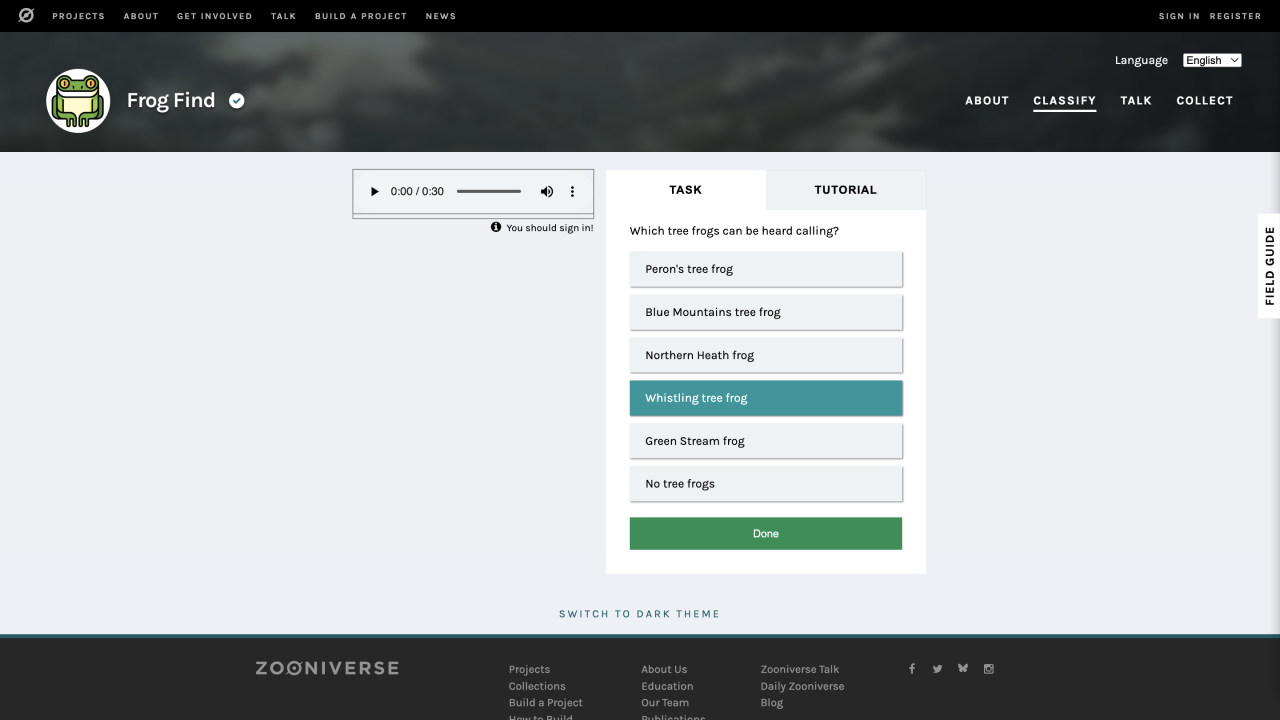Open the audio player more options menu
This screenshot has width=1280, height=720.
573,191
